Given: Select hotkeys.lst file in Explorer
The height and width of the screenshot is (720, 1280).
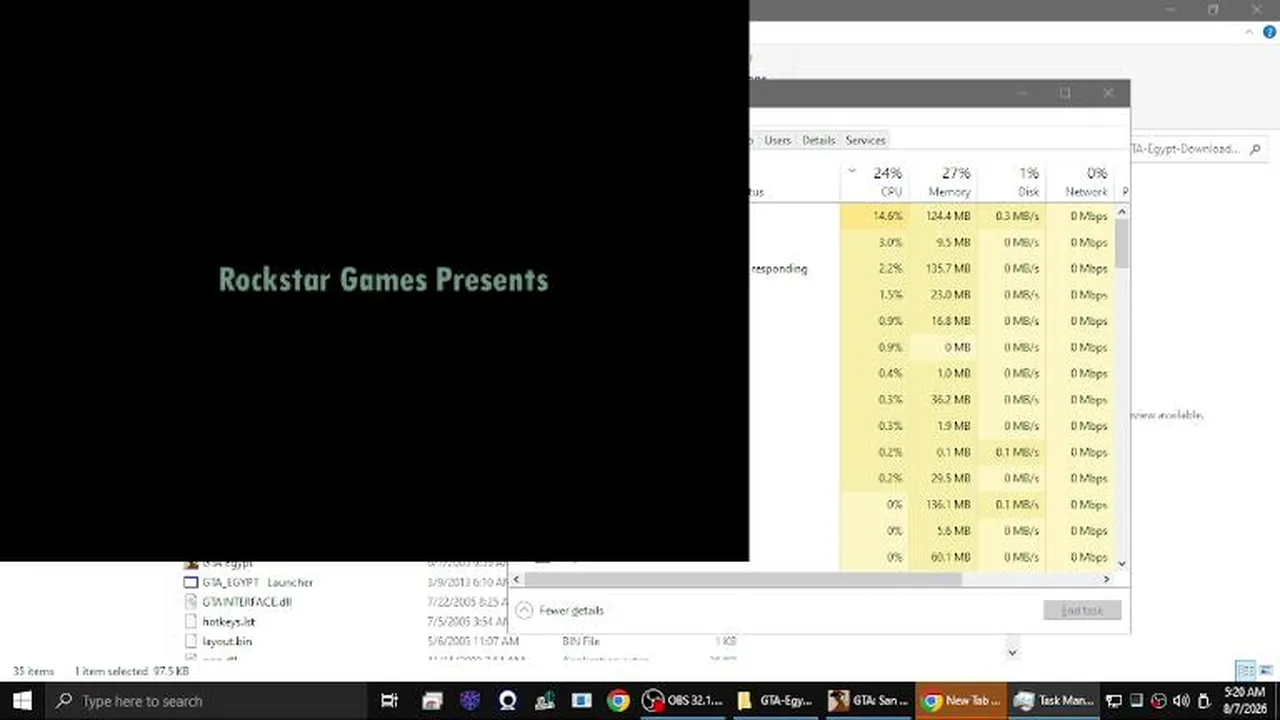Looking at the screenshot, I should 228,621.
